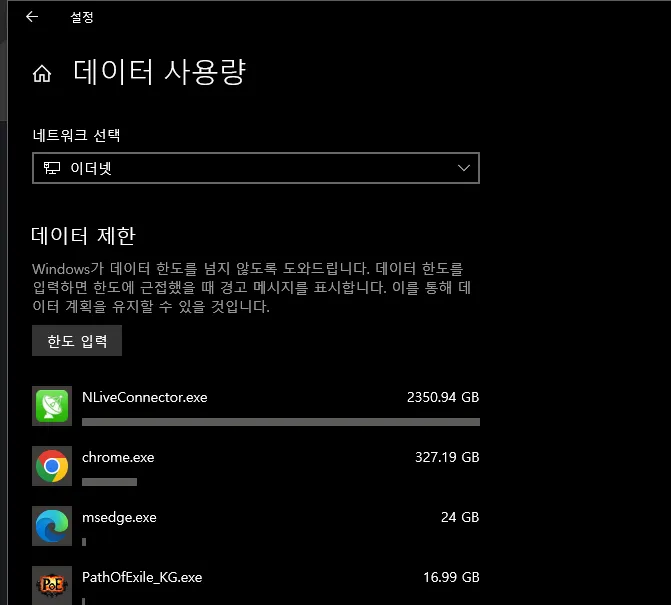Click the NLiveConnector usage bar

click(x=281, y=422)
